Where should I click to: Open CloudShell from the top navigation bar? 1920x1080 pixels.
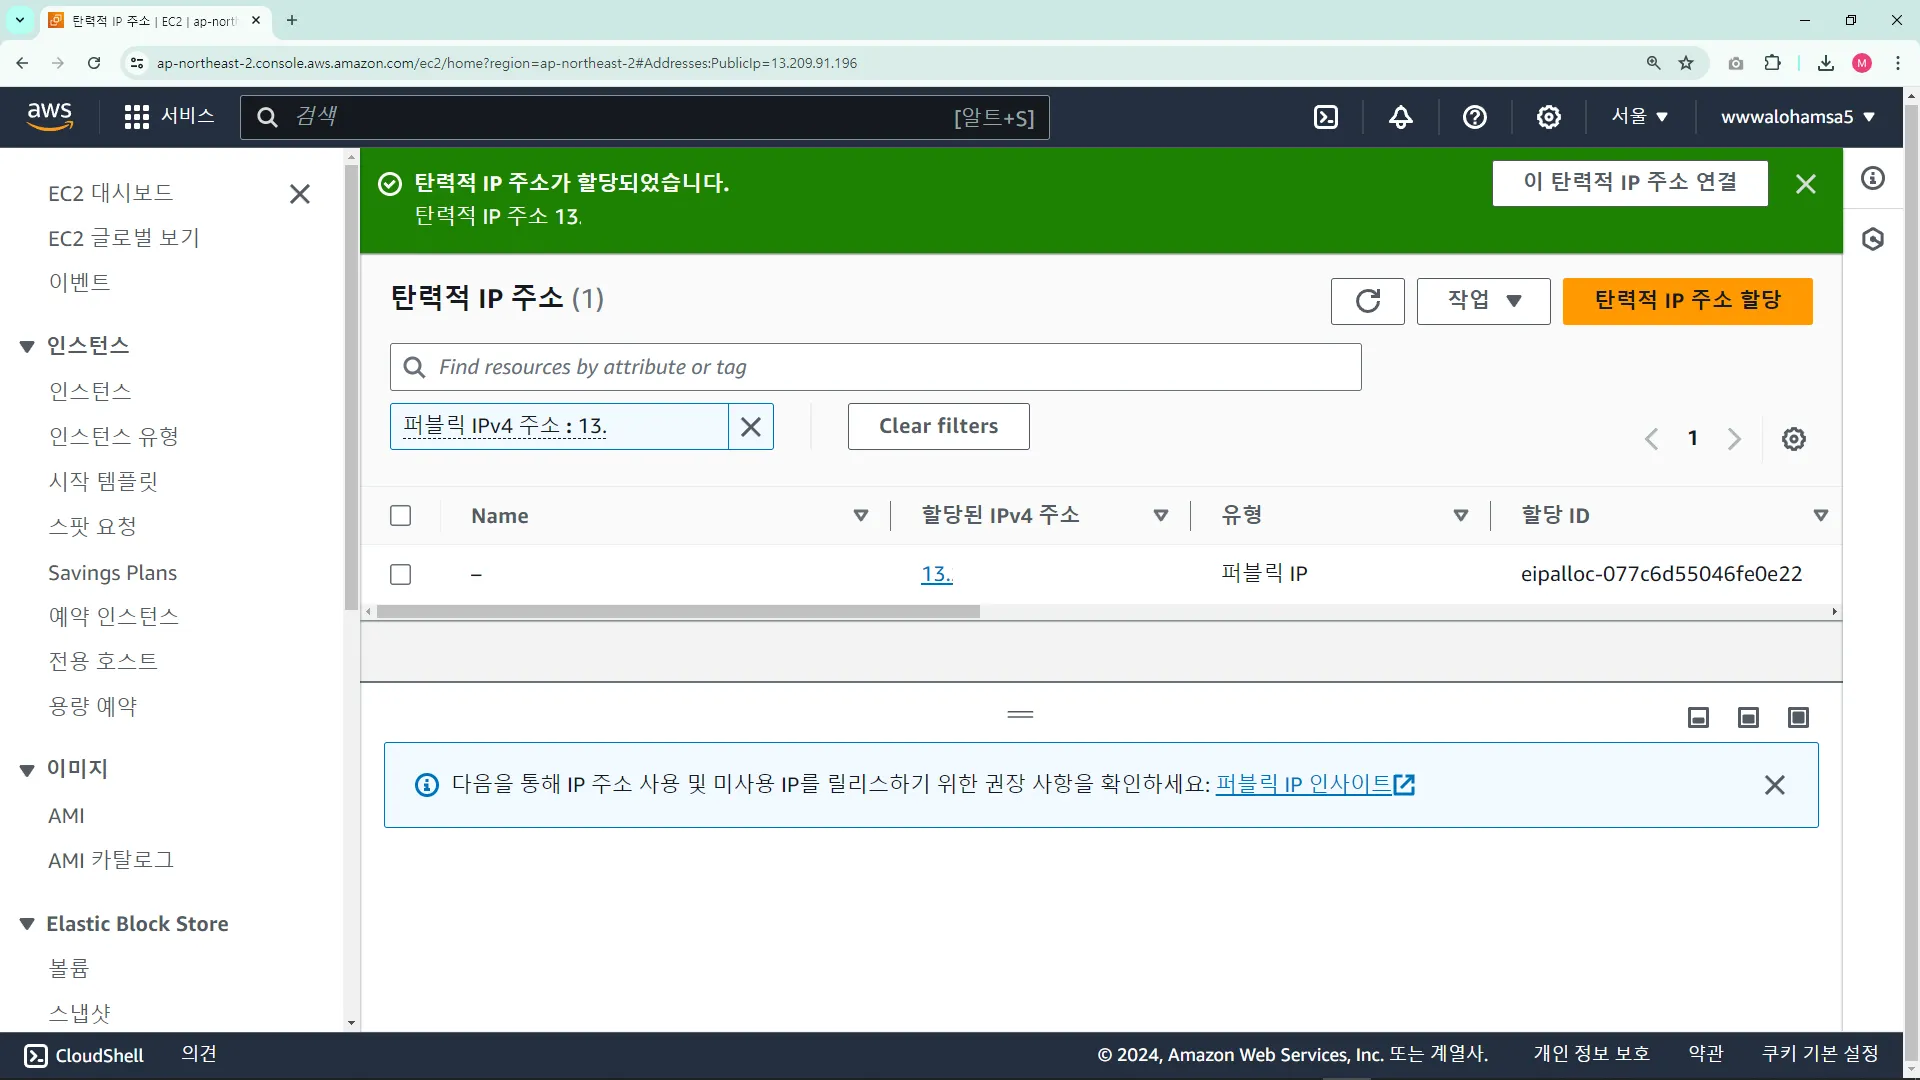tap(1326, 117)
